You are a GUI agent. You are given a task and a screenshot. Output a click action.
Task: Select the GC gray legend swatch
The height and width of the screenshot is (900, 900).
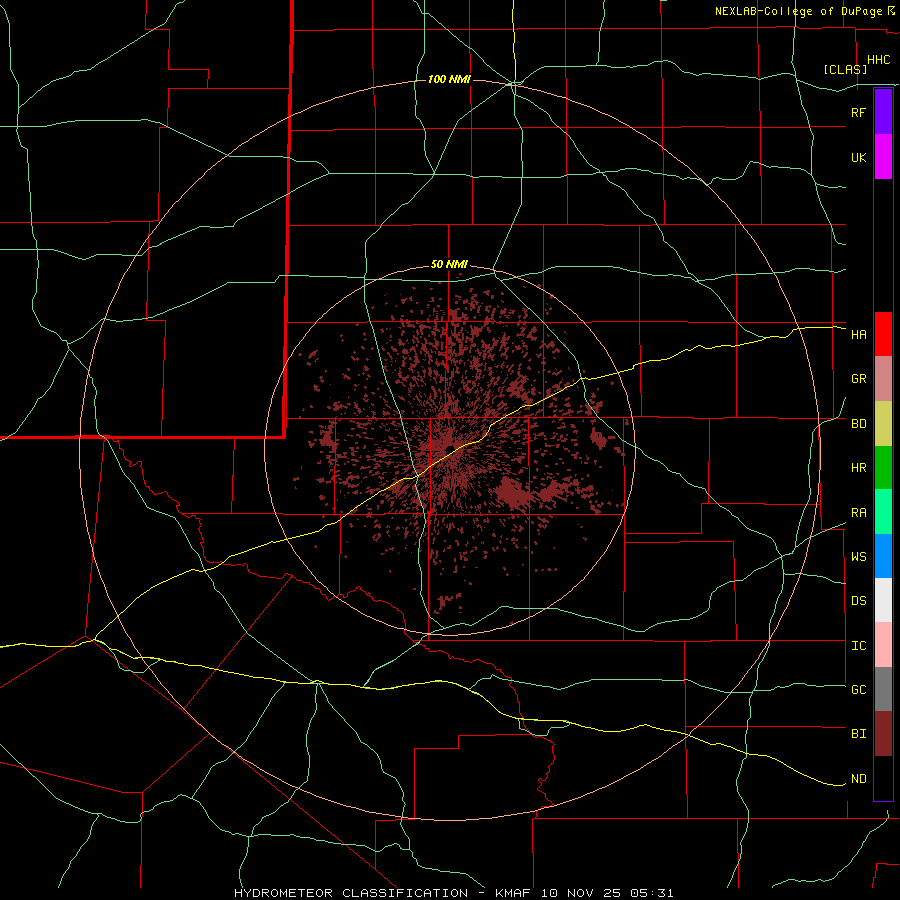click(x=883, y=689)
